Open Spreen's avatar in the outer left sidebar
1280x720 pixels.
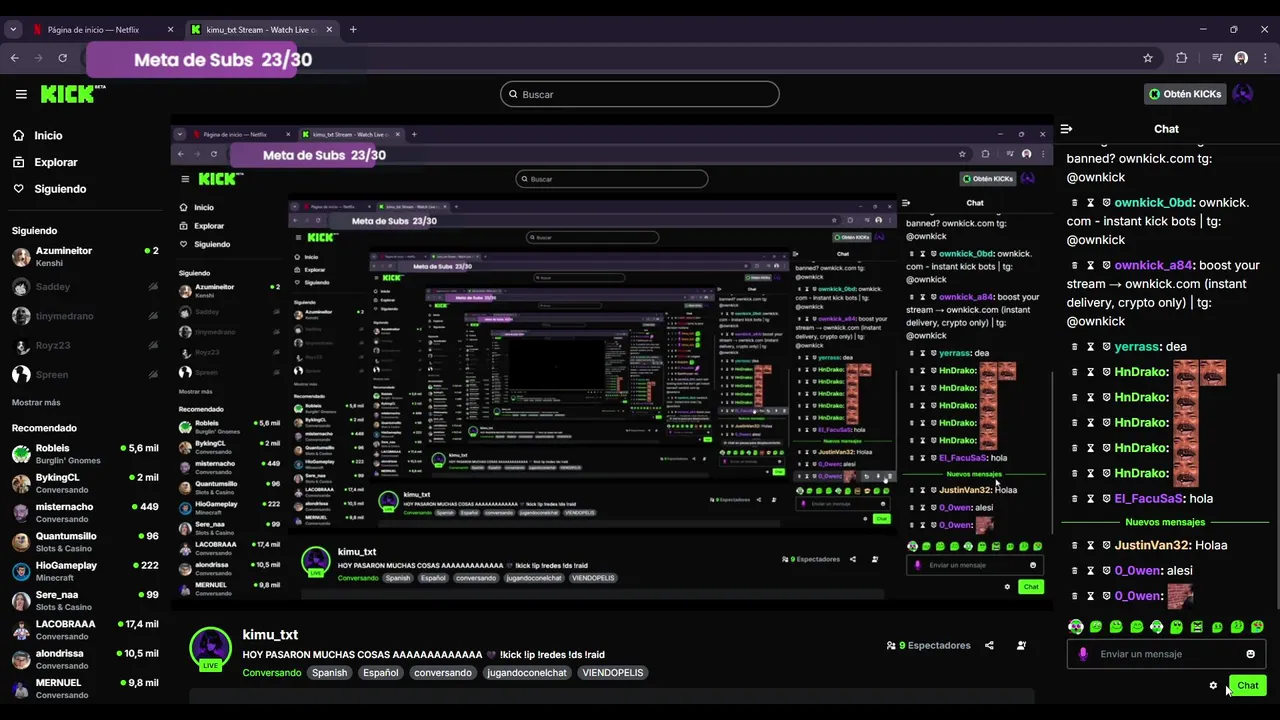(x=21, y=374)
